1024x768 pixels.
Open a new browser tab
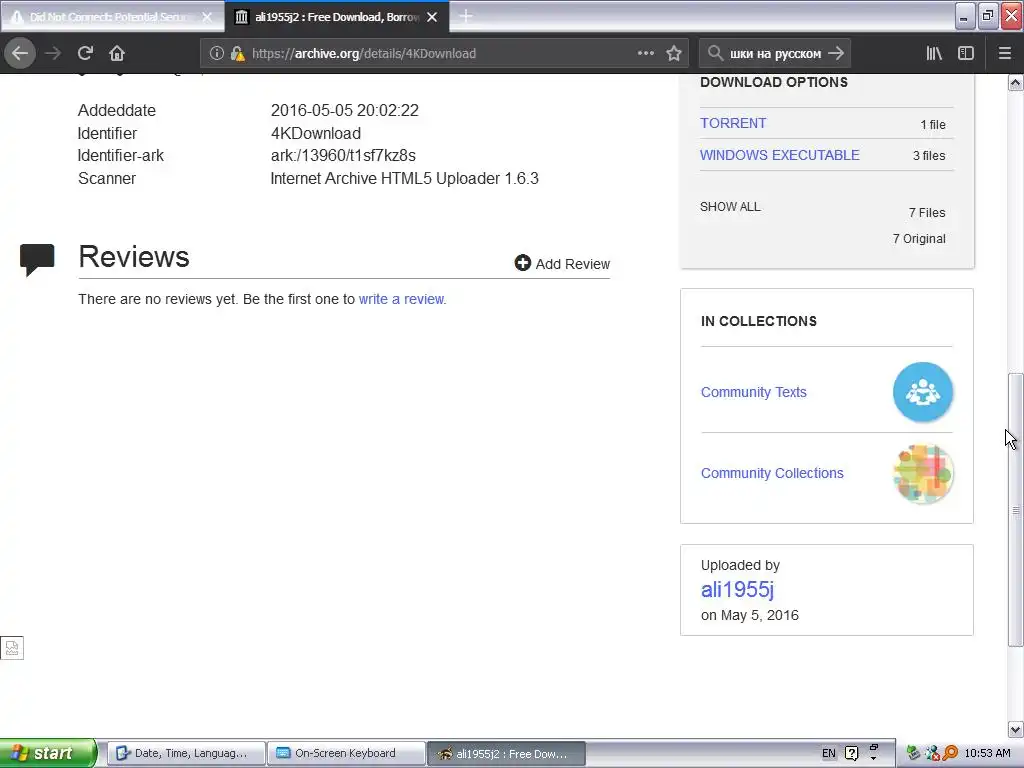tap(466, 17)
